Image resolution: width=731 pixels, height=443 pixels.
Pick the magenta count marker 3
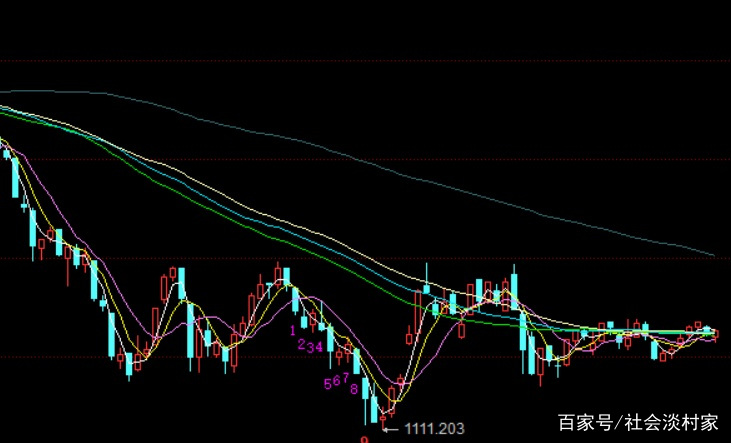click(310, 347)
